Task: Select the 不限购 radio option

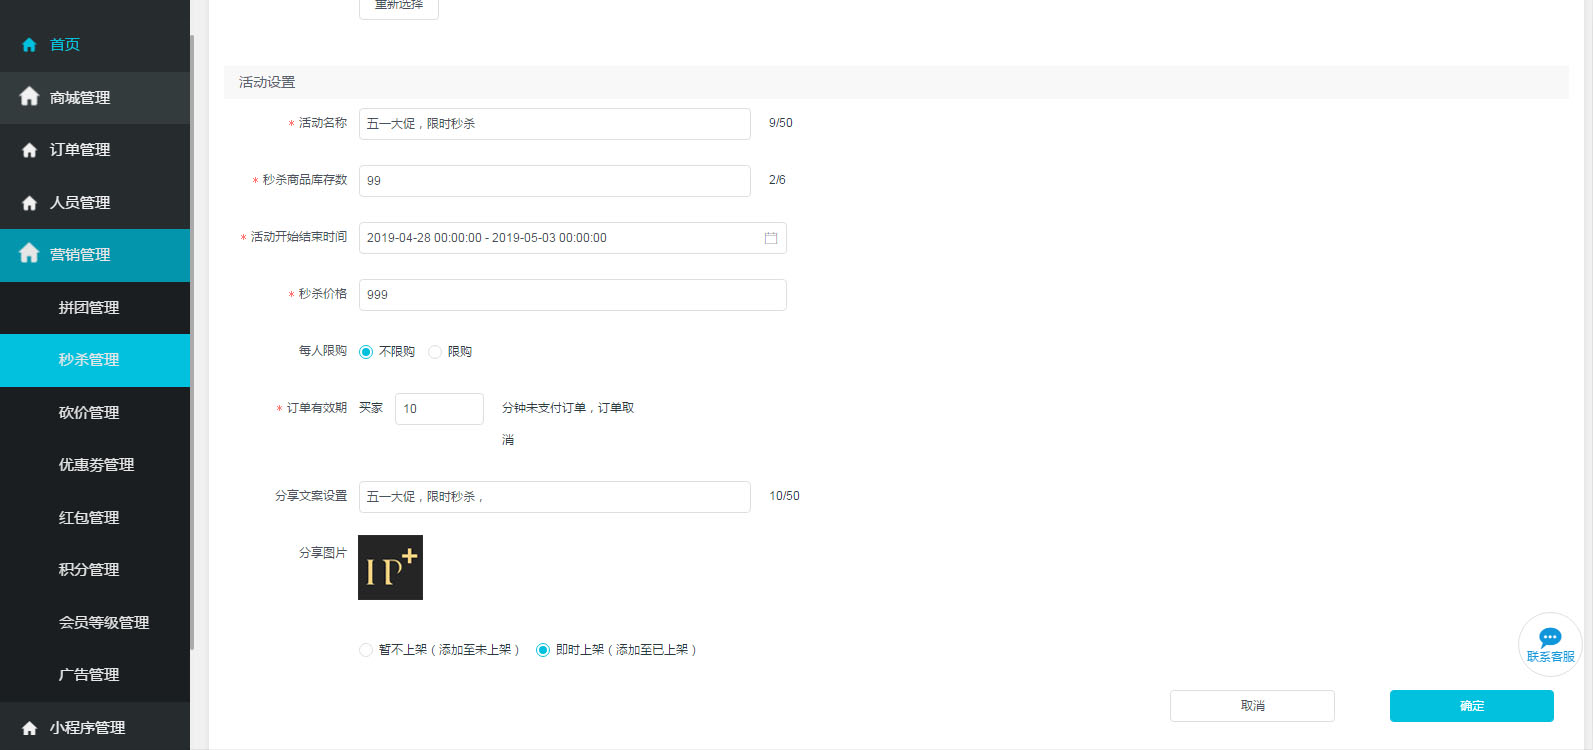Action: [366, 352]
